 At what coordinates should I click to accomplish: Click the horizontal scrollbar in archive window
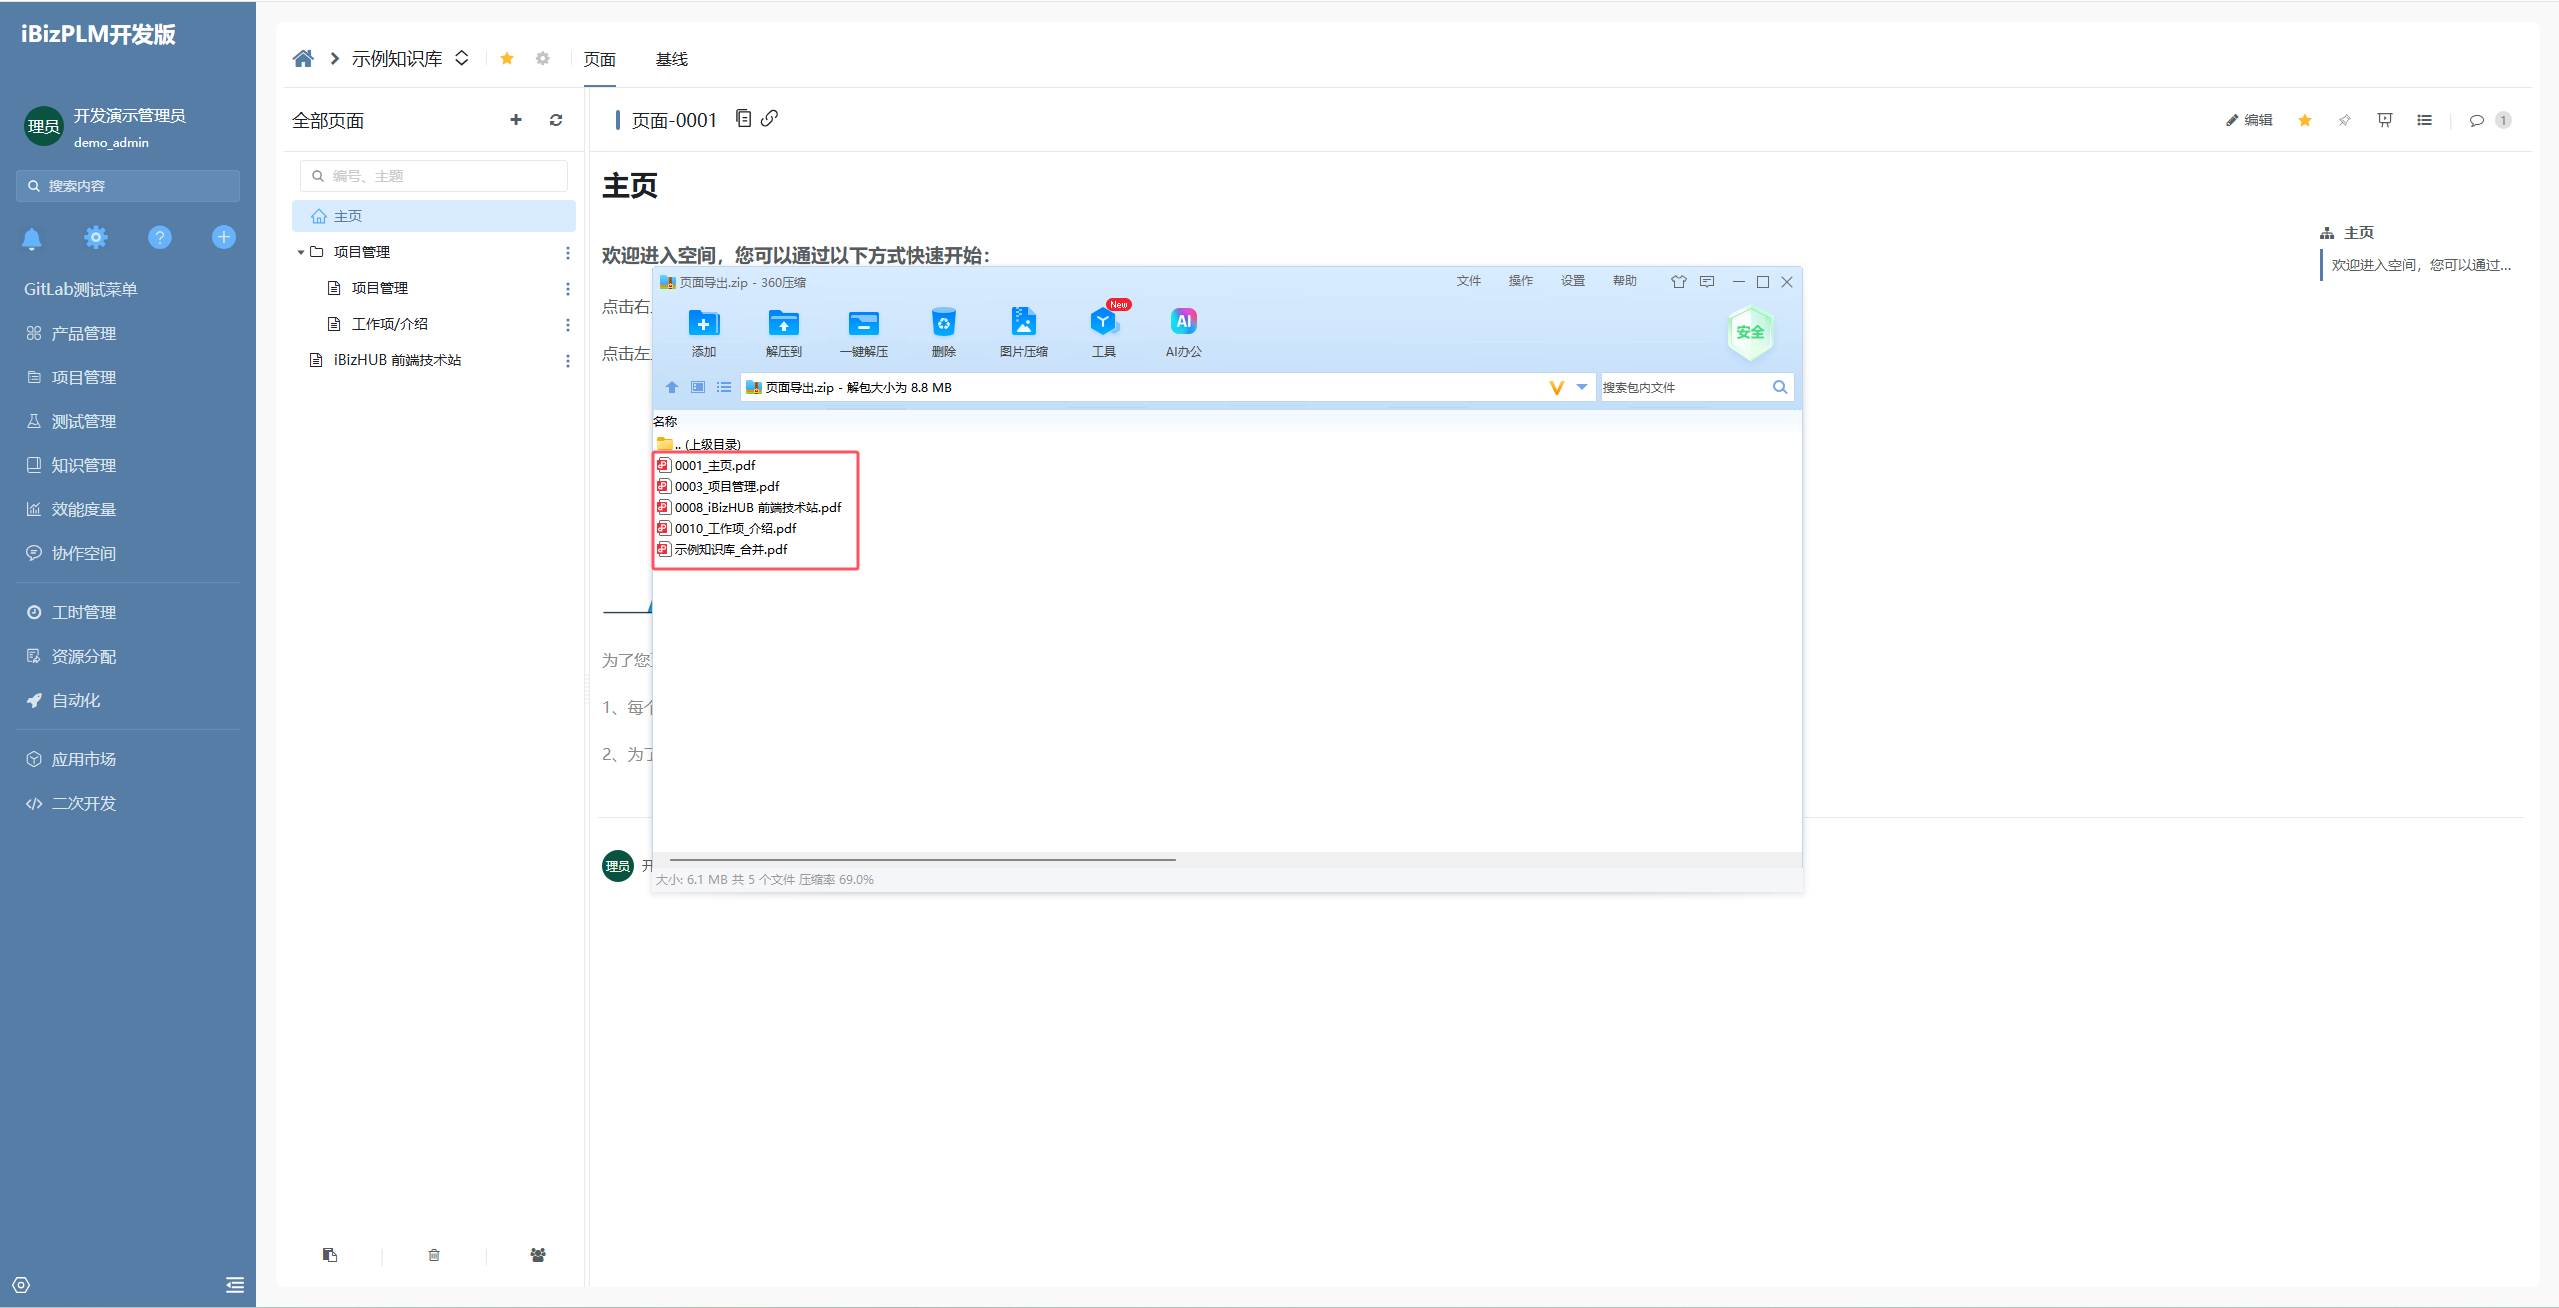click(922, 859)
